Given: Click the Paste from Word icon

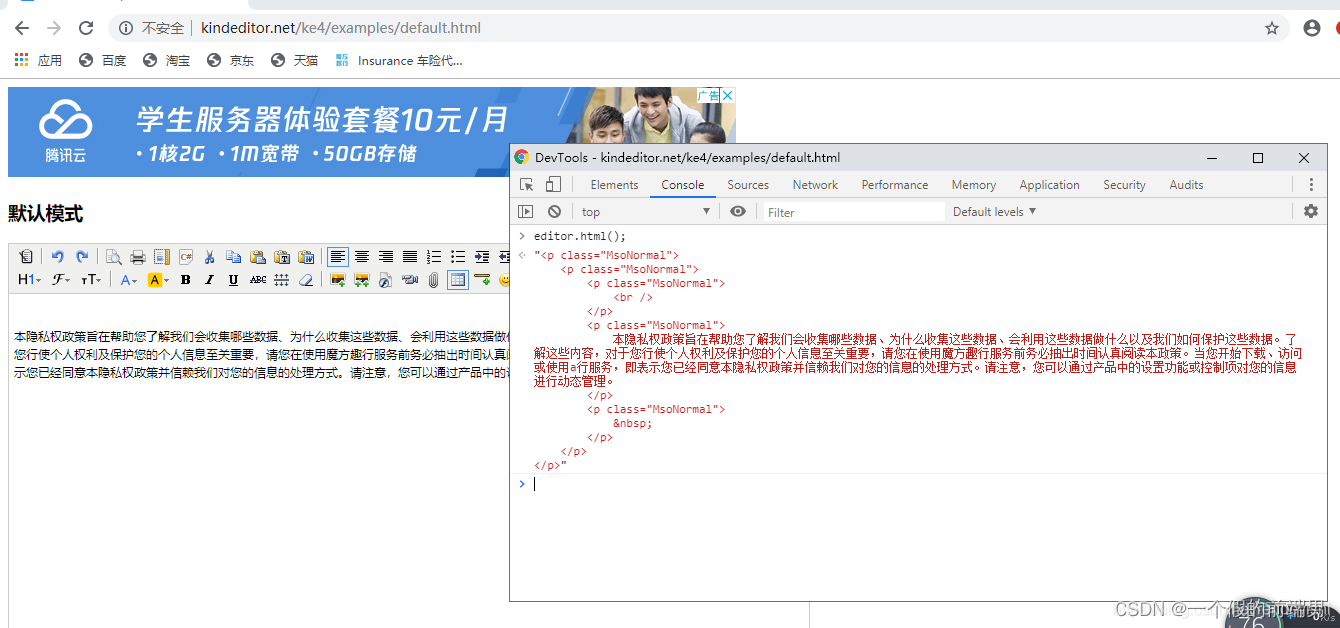Looking at the screenshot, I should point(304,257).
